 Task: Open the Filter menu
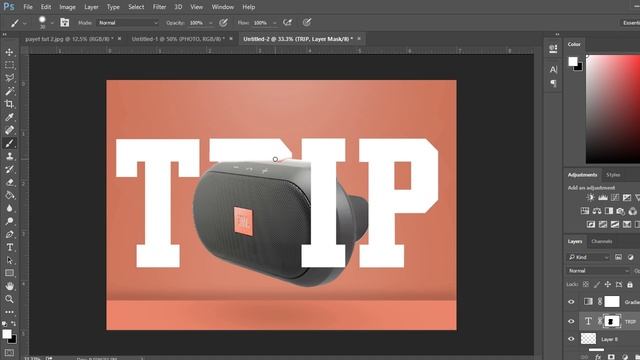click(x=159, y=7)
